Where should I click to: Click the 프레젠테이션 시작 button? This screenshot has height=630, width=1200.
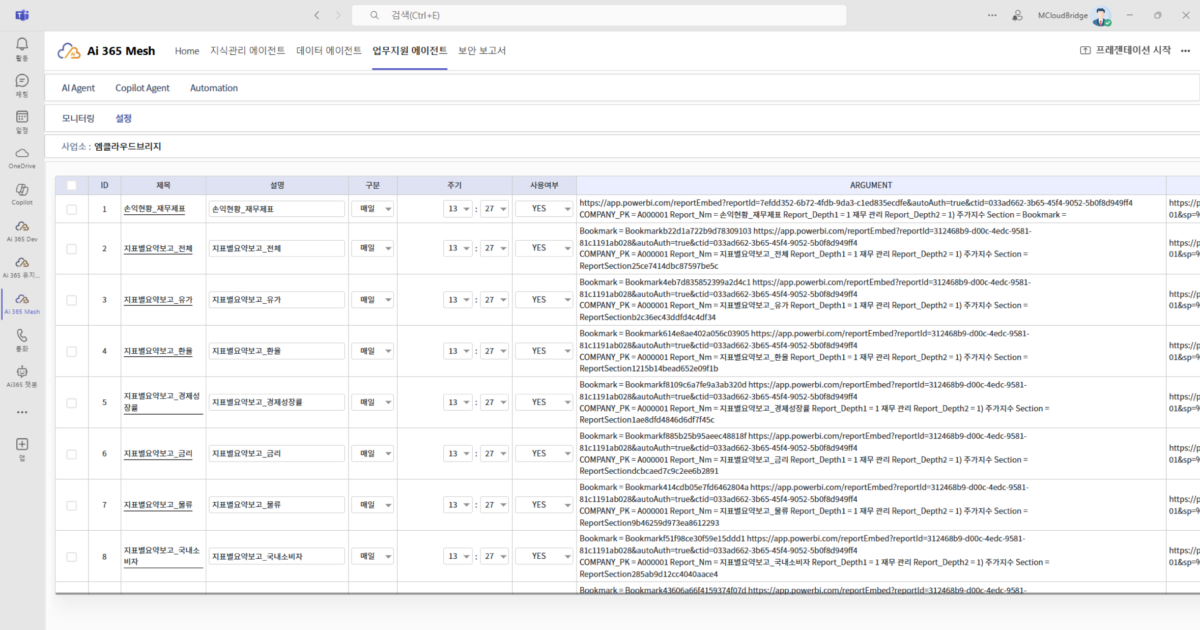coord(1125,51)
